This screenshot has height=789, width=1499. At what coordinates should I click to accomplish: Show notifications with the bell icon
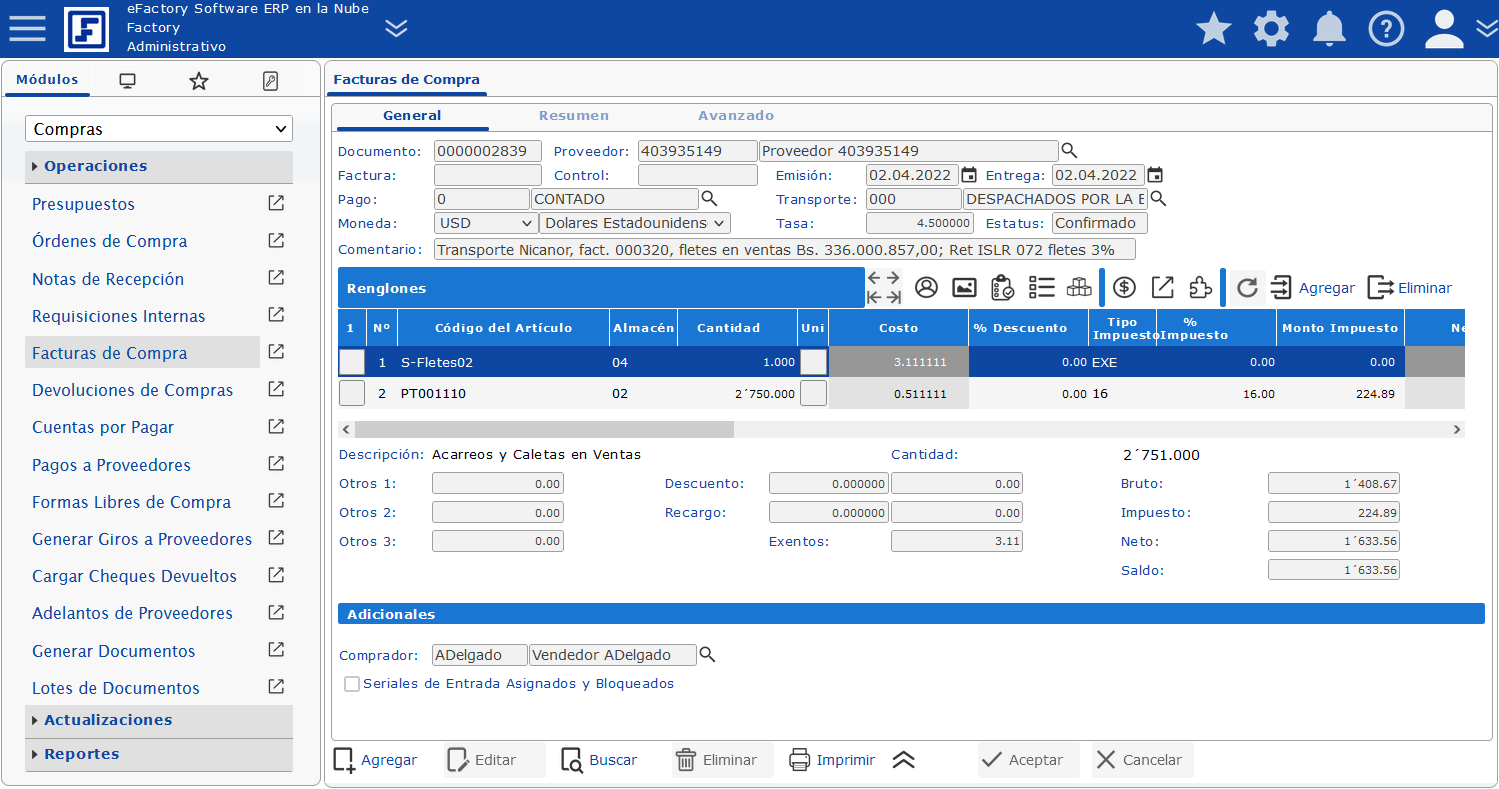(x=1329, y=29)
